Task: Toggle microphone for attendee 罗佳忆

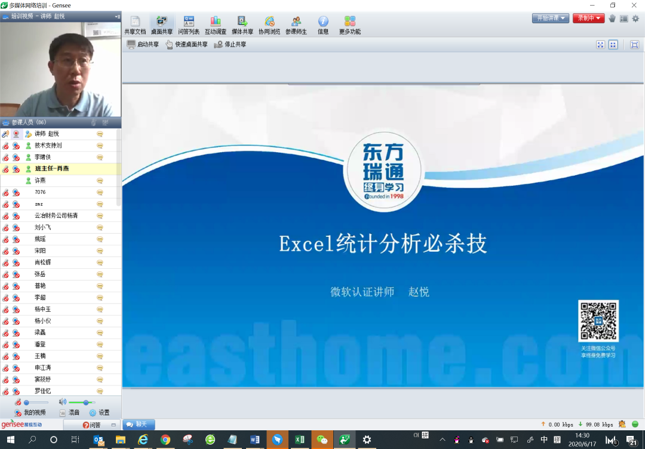Action: tap(5, 391)
